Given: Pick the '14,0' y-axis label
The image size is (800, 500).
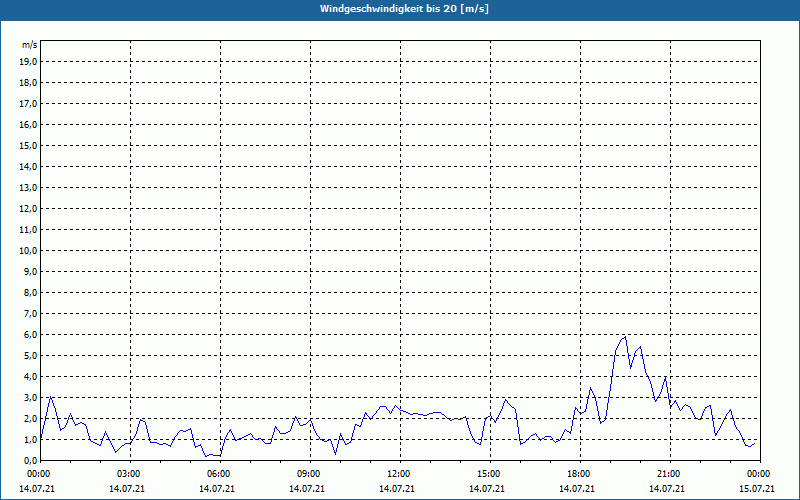Looking at the screenshot, I should (x=28, y=166).
